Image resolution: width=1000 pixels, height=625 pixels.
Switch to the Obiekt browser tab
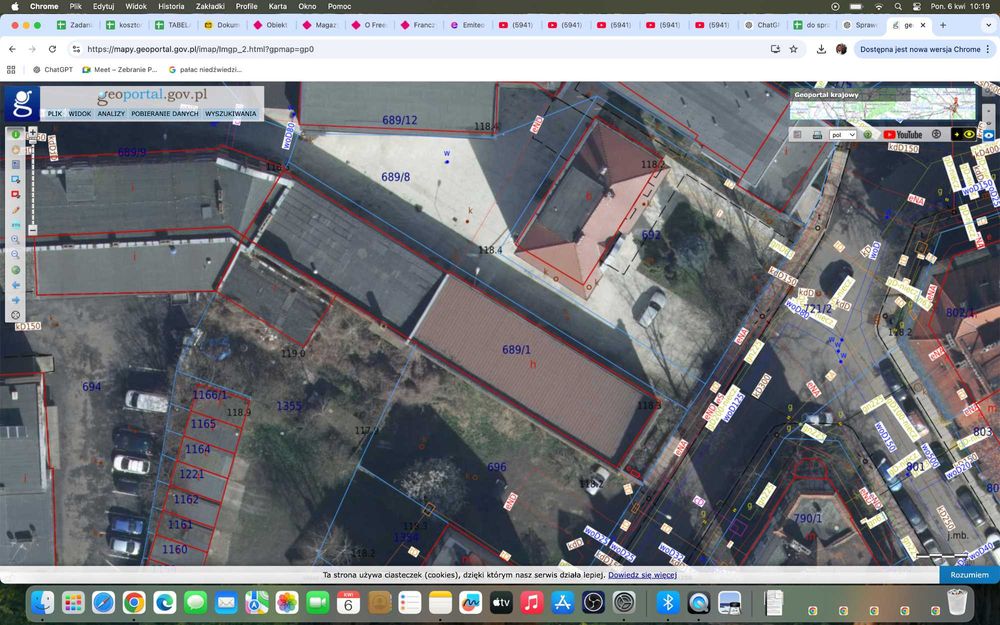coord(270,25)
